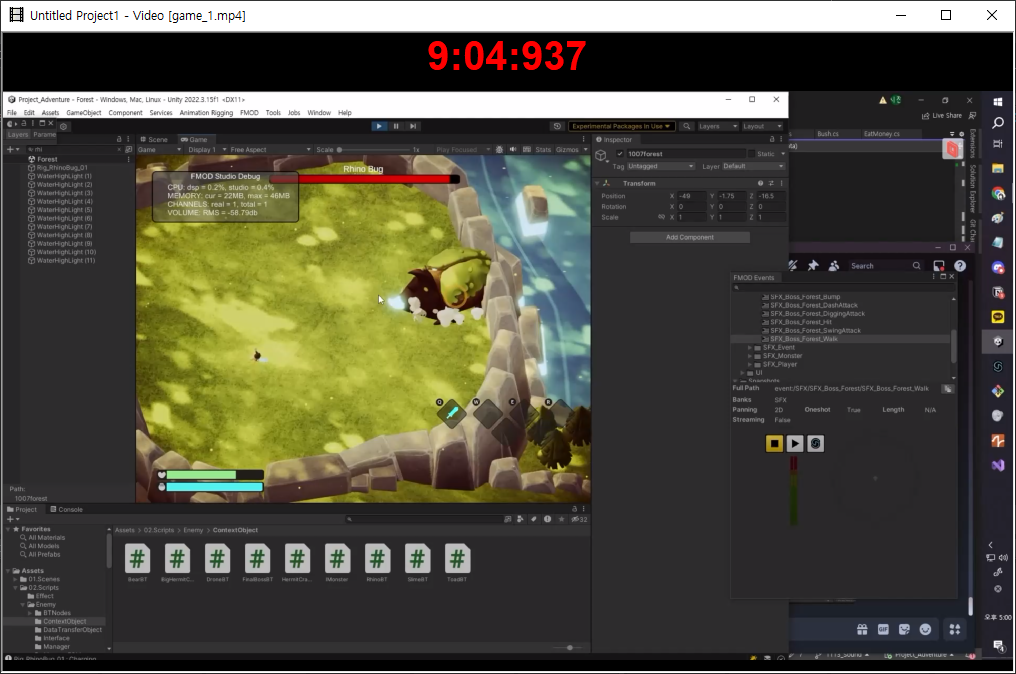Expand the SFX_Player folder in FMOD Events

click(750, 364)
